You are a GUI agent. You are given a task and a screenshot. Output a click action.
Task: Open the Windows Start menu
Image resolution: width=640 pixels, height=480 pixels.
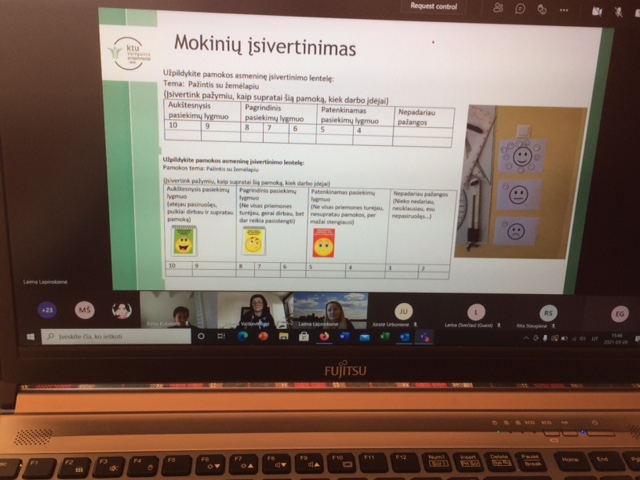[x=31, y=336]
